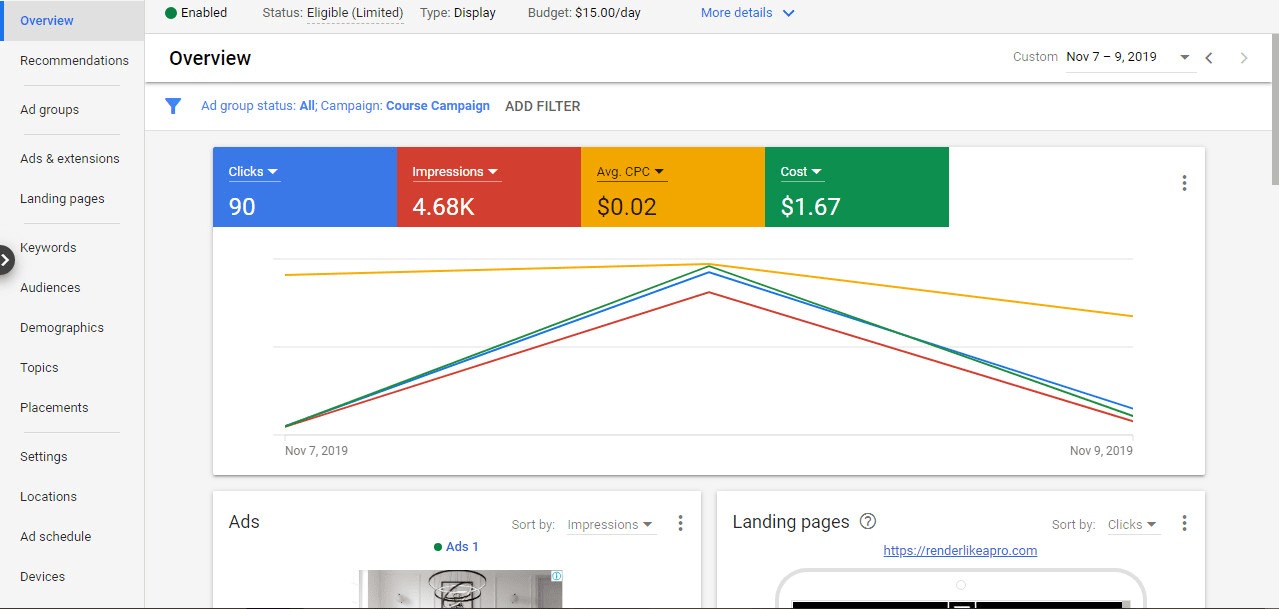This screenshot has height=609, width=1279.
Task: Go to previous date range arrow
Action: [1209, 58]
